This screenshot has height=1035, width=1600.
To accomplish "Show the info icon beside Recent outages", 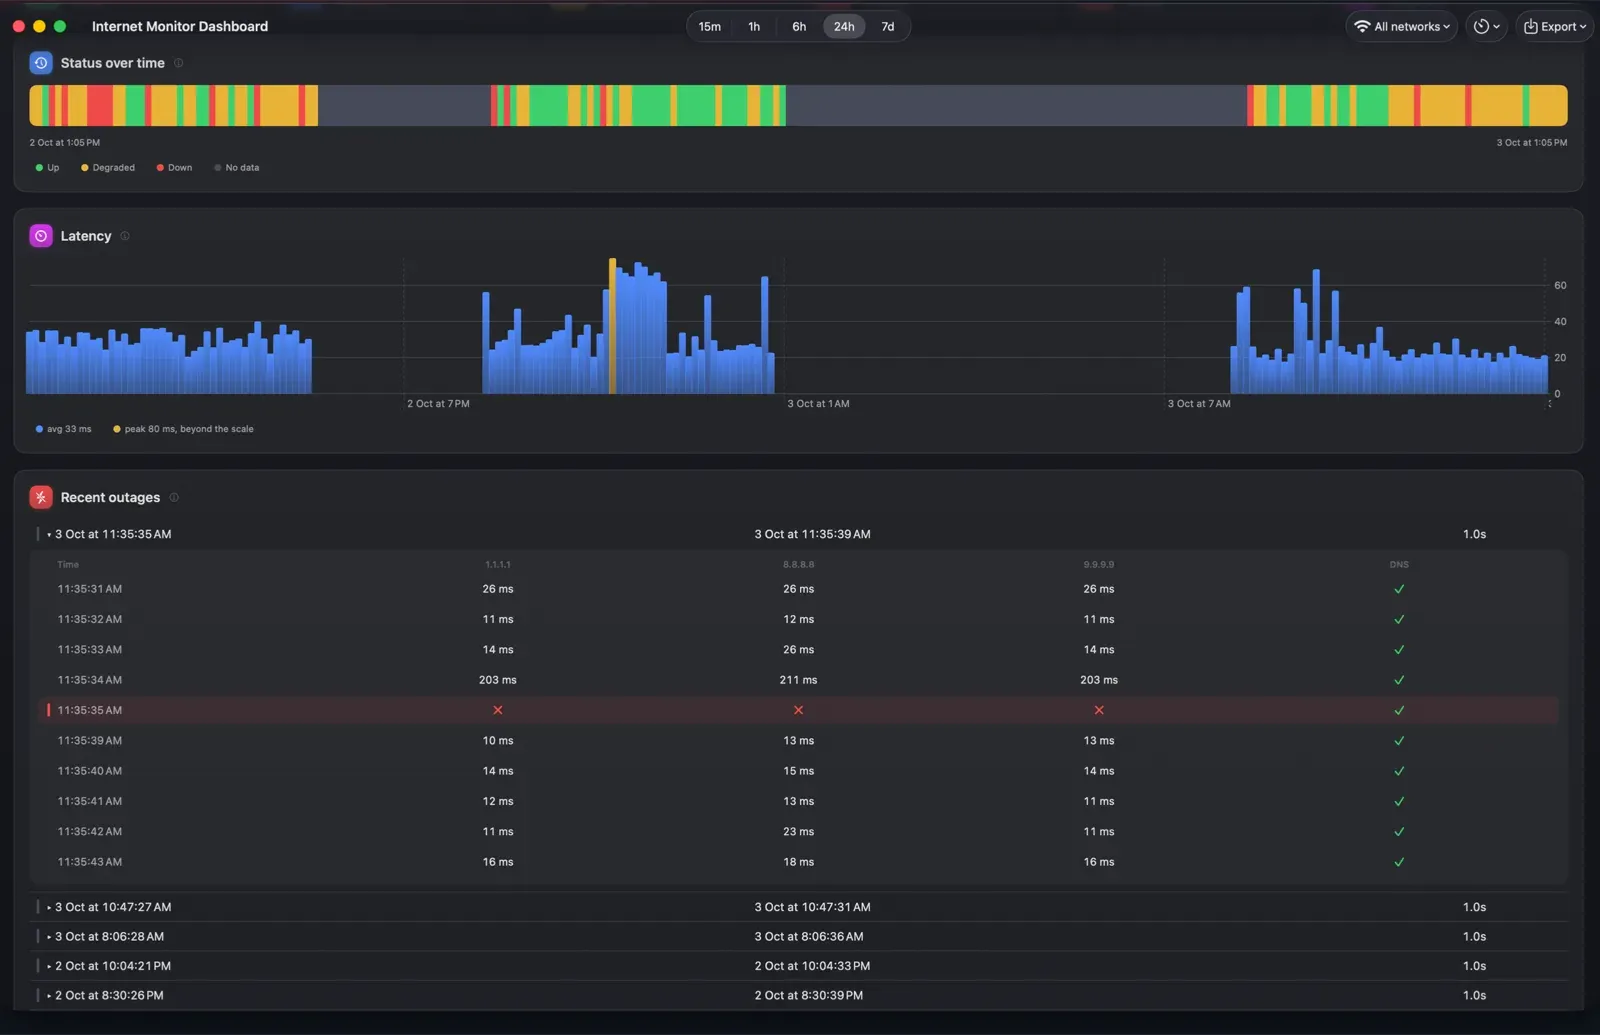I will 174,497.
